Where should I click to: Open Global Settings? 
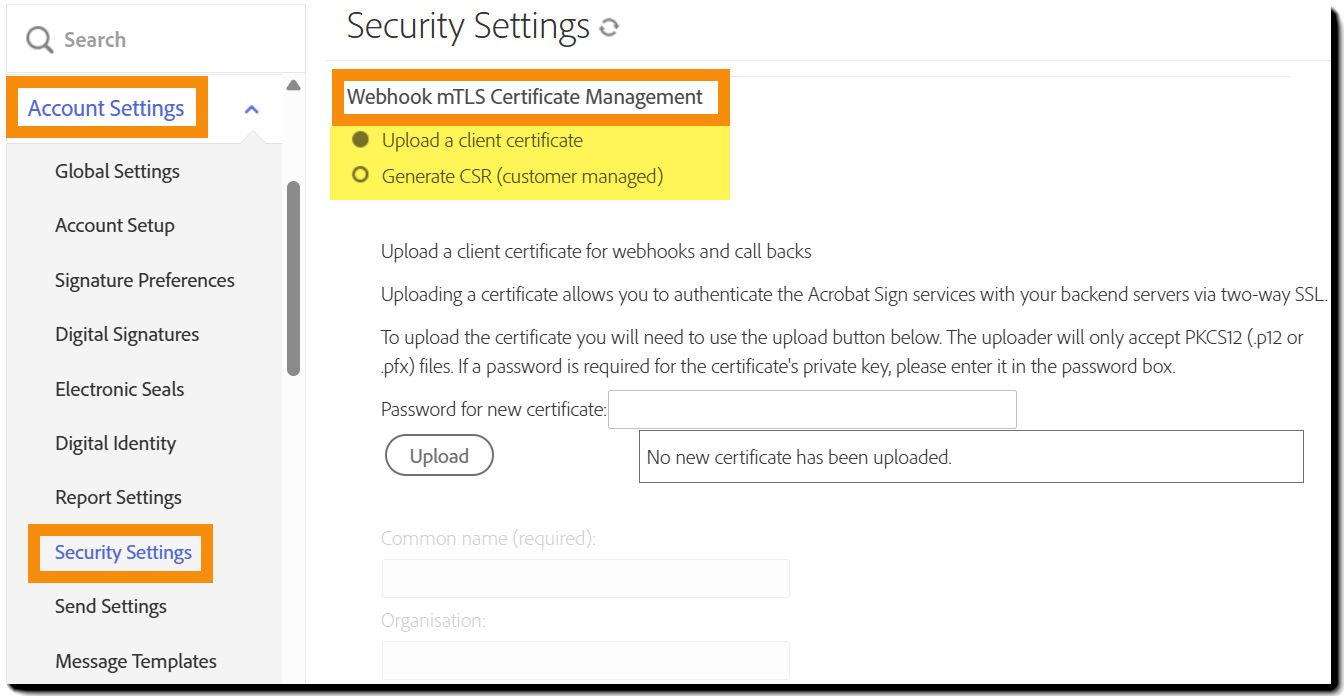pos(117,171)
